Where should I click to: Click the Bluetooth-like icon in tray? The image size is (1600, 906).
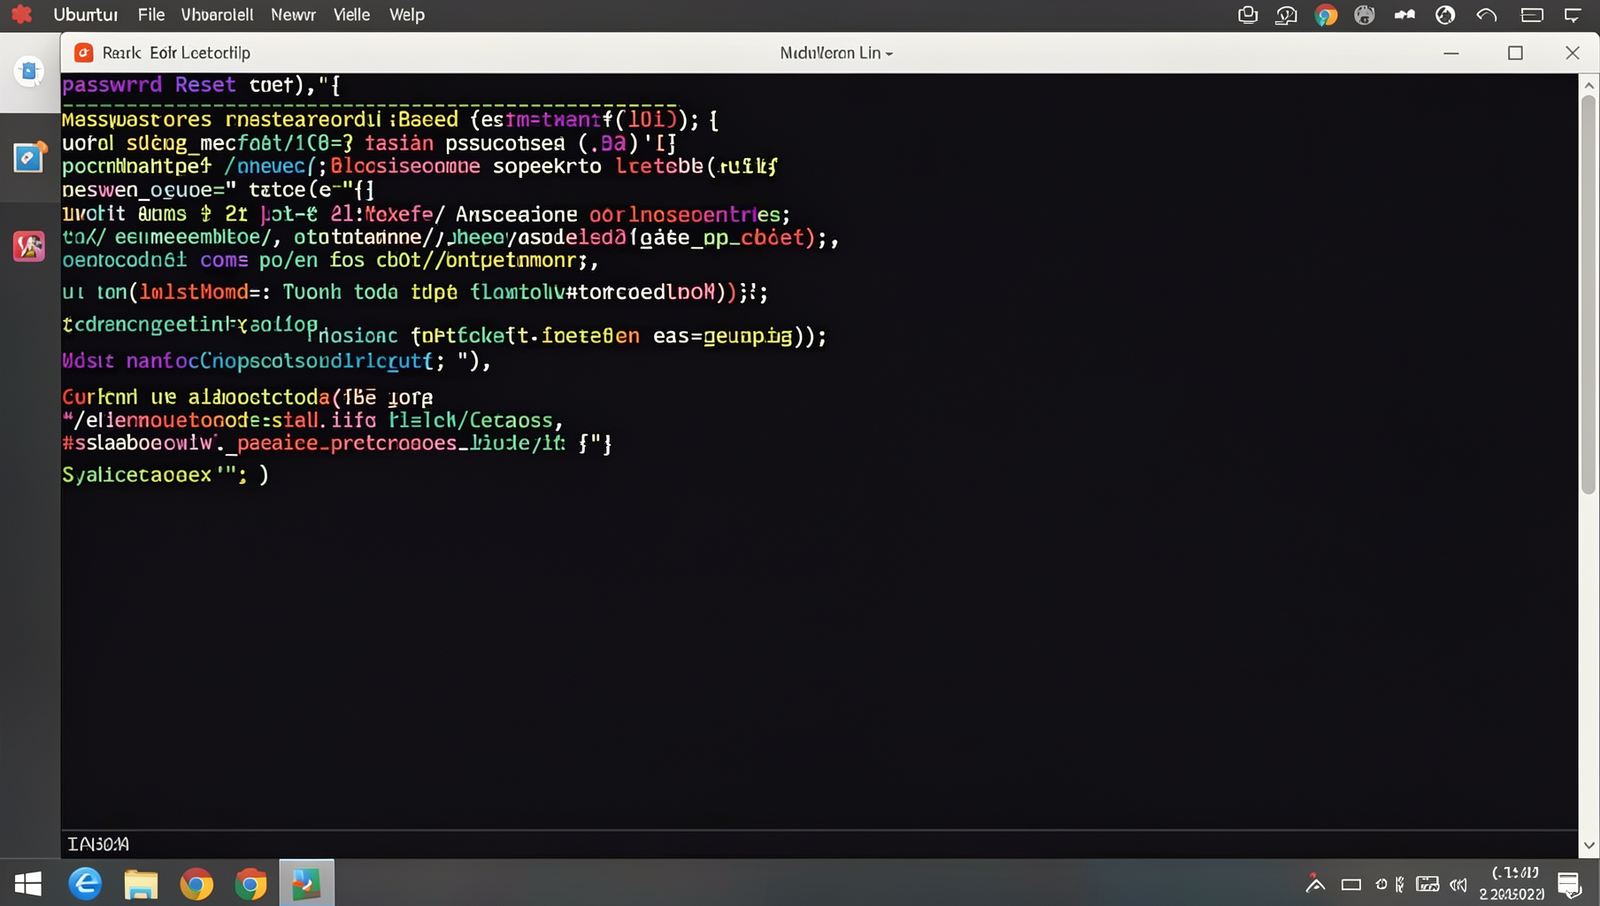coord(1400,884)
